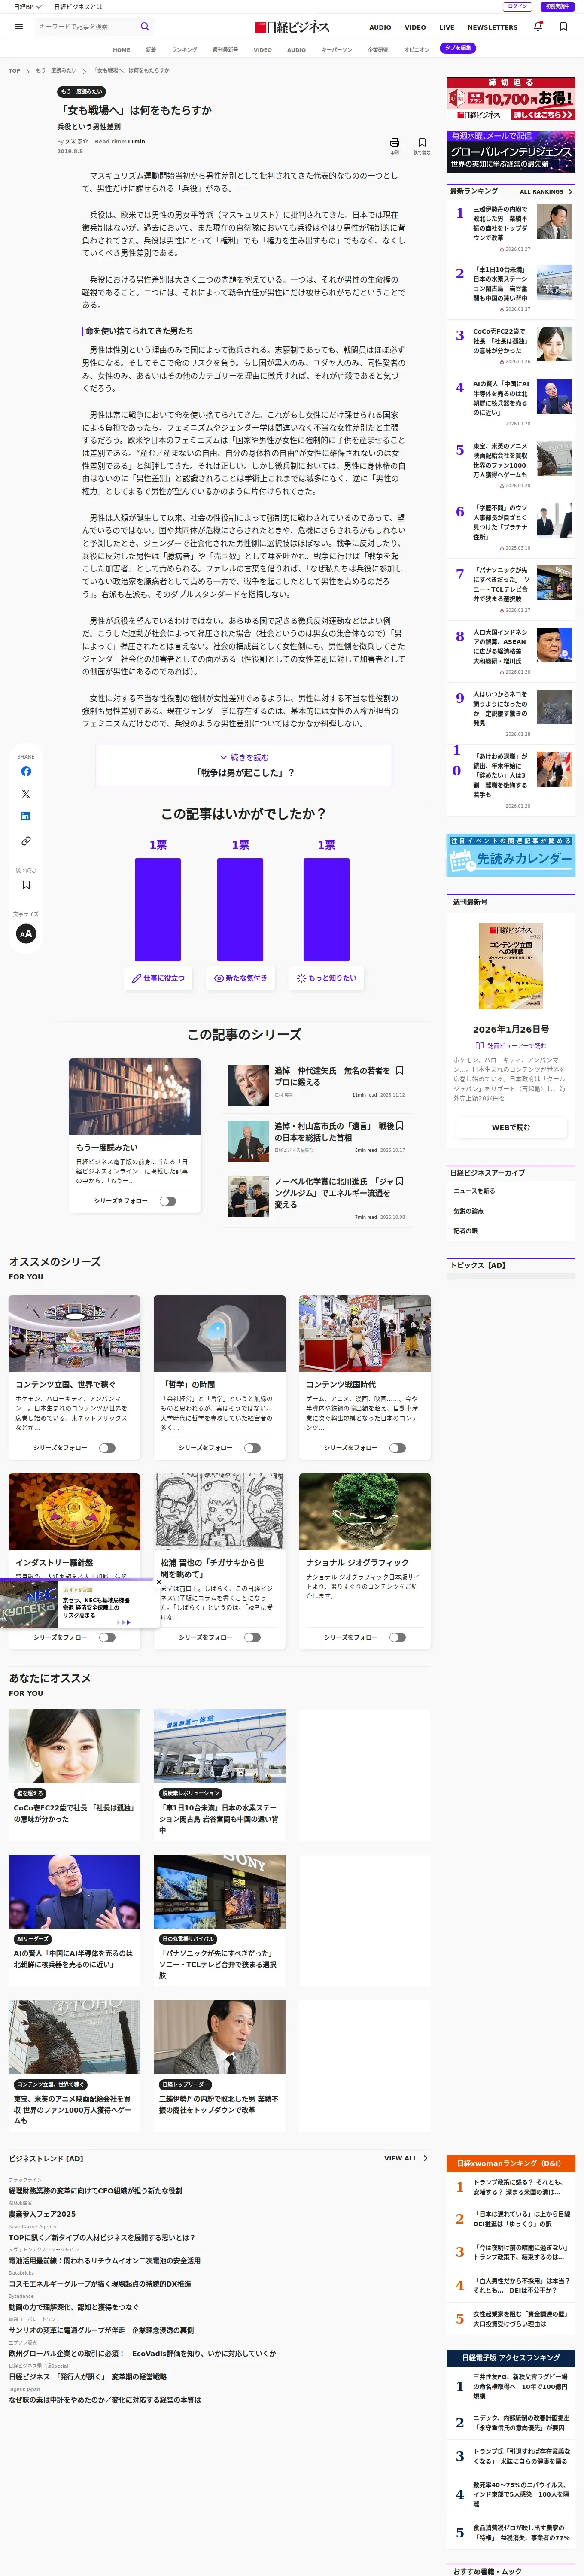Viewport: 584px width, 2576px height.
Task: Change text size with aA icon
Action: click(26, 933)
